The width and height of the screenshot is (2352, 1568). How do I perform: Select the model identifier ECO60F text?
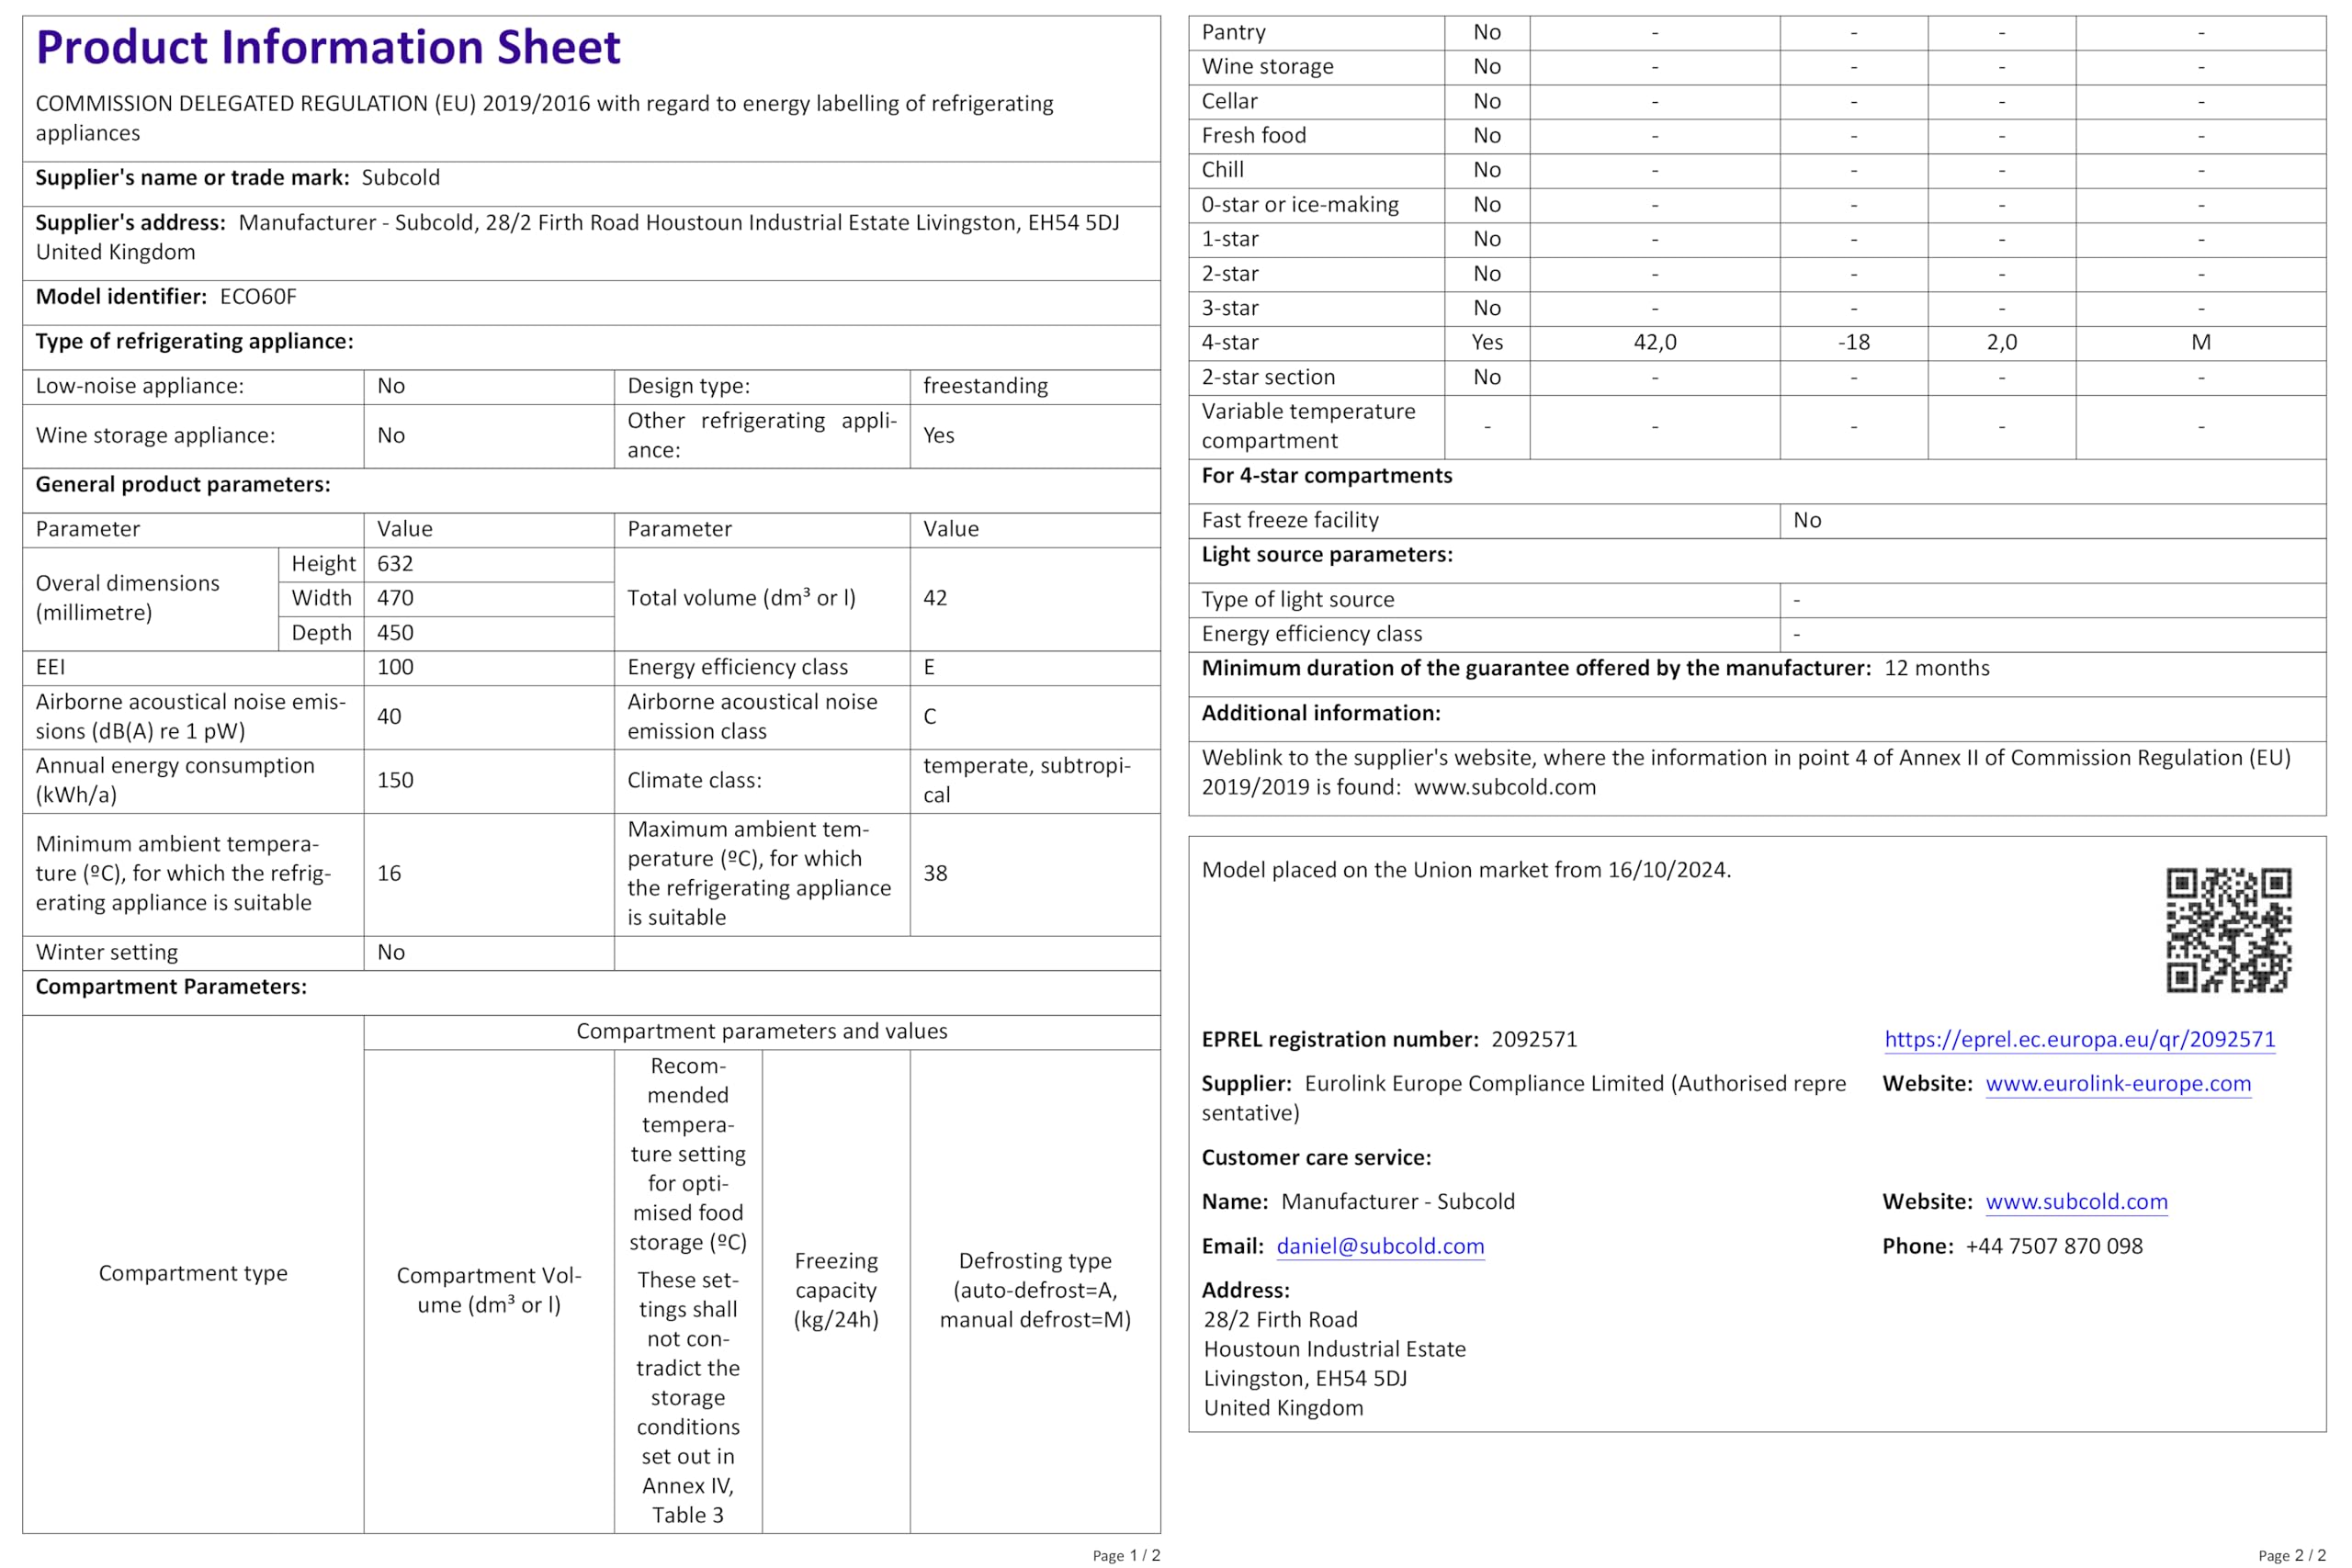tap(258, 297)
